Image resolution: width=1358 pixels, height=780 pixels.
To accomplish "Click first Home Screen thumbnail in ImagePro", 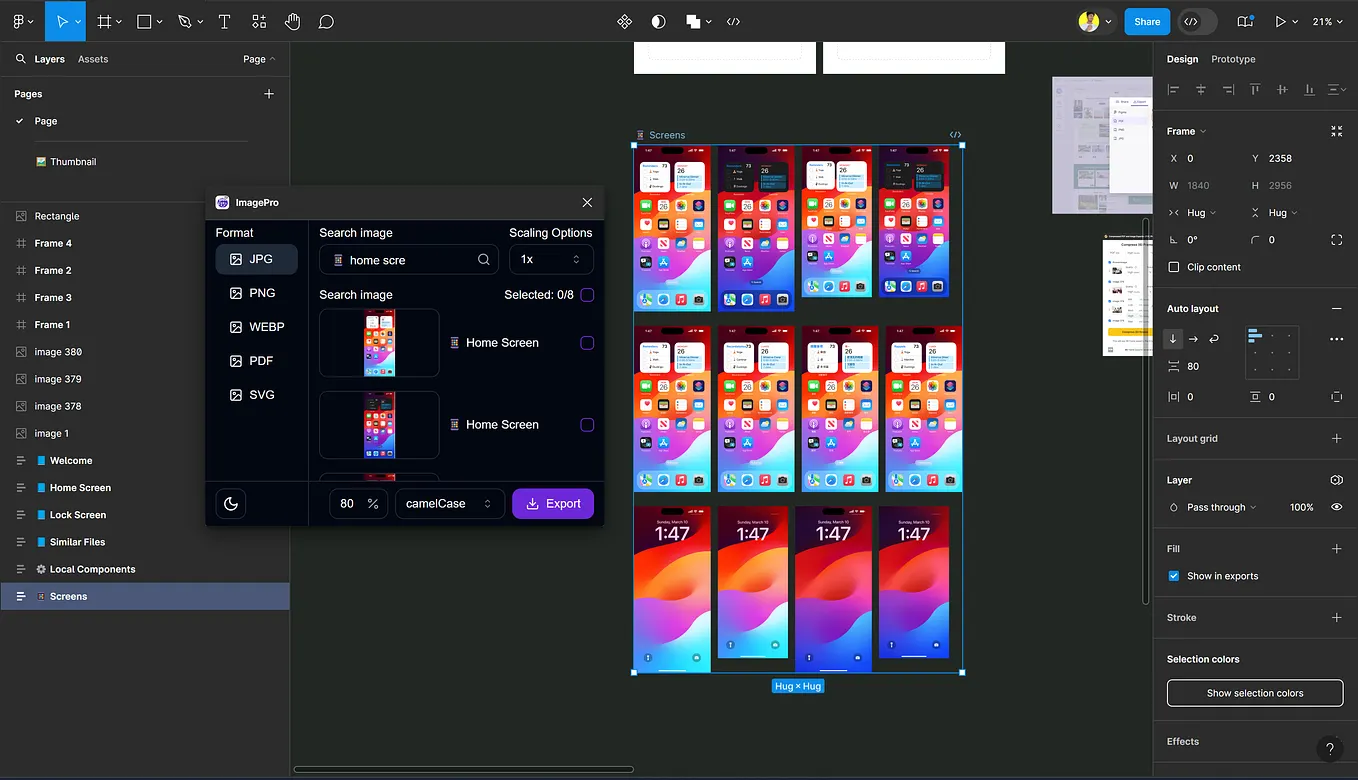I will [379, 343].
